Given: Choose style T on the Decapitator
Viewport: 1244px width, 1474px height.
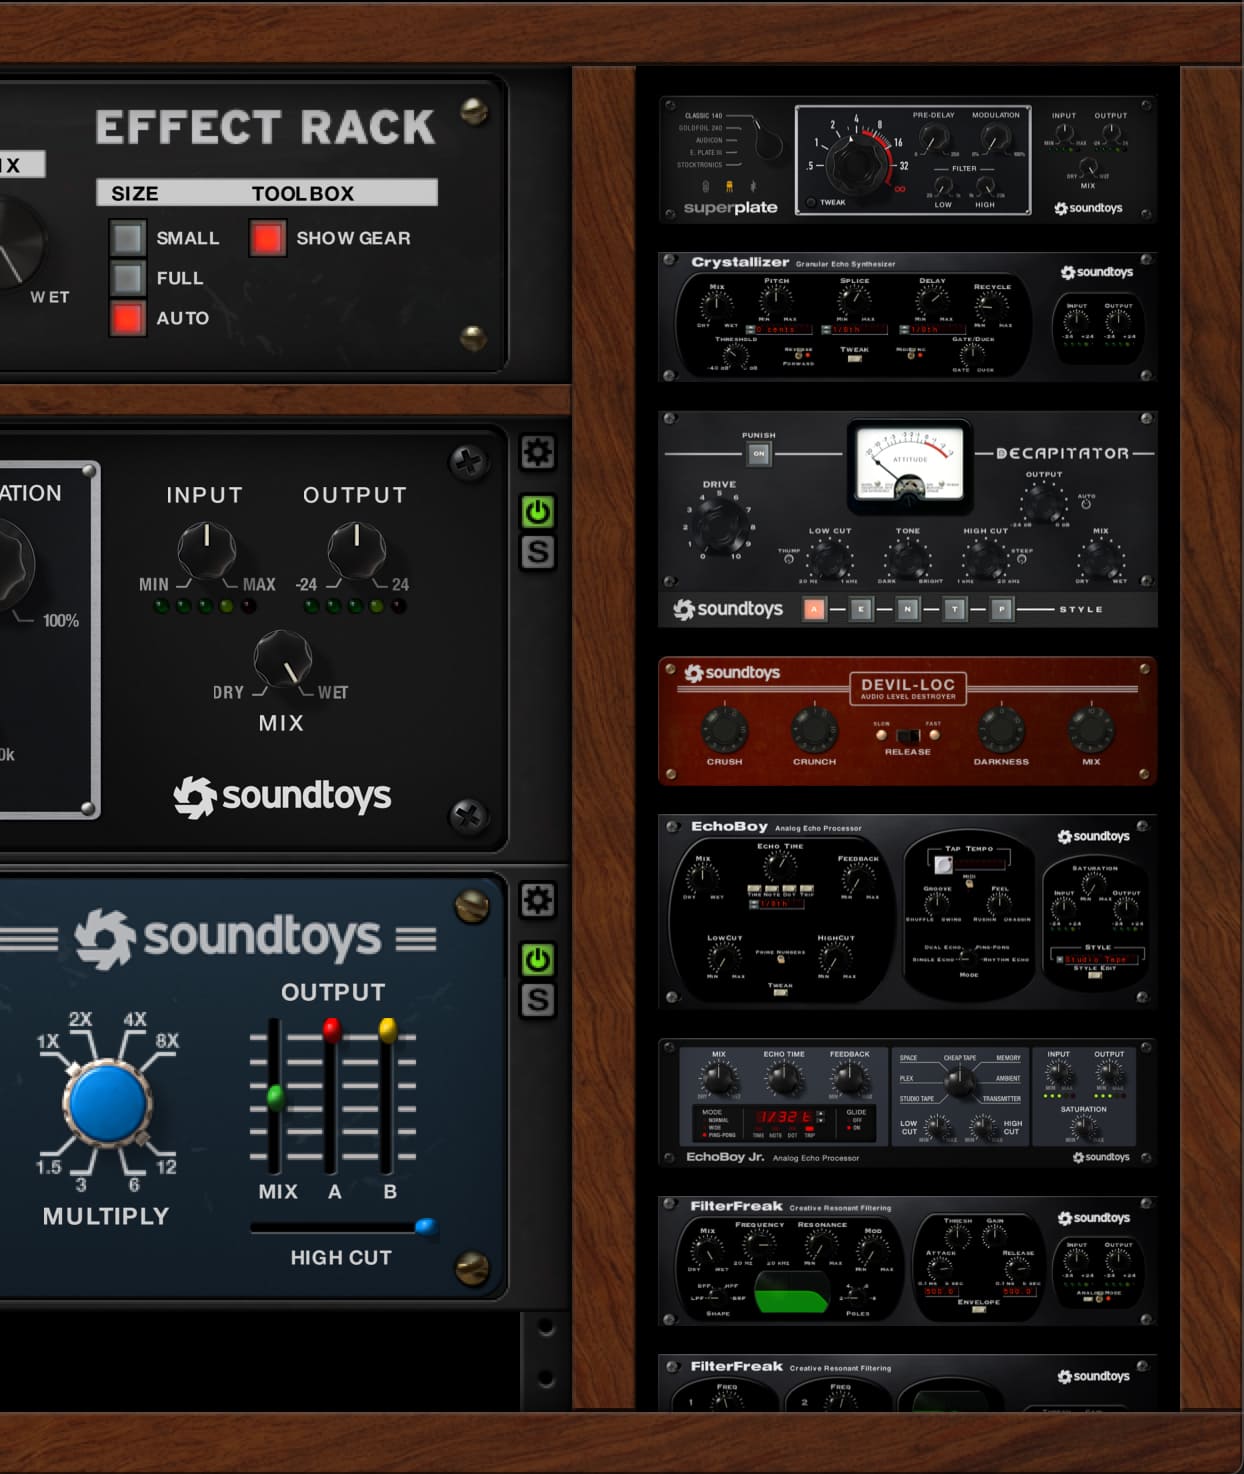Looking at the screenshot, I should (x=955, y=608).
